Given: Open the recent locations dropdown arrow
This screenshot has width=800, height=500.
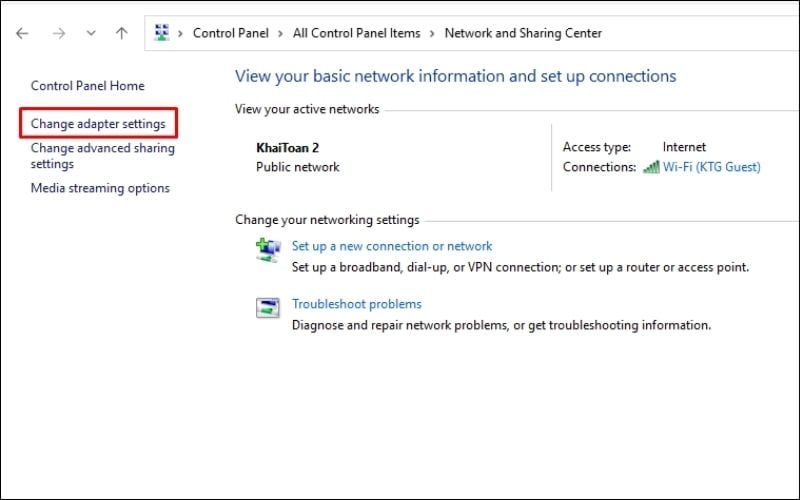Looking at the screenshot, I should [x=91, y=34].
